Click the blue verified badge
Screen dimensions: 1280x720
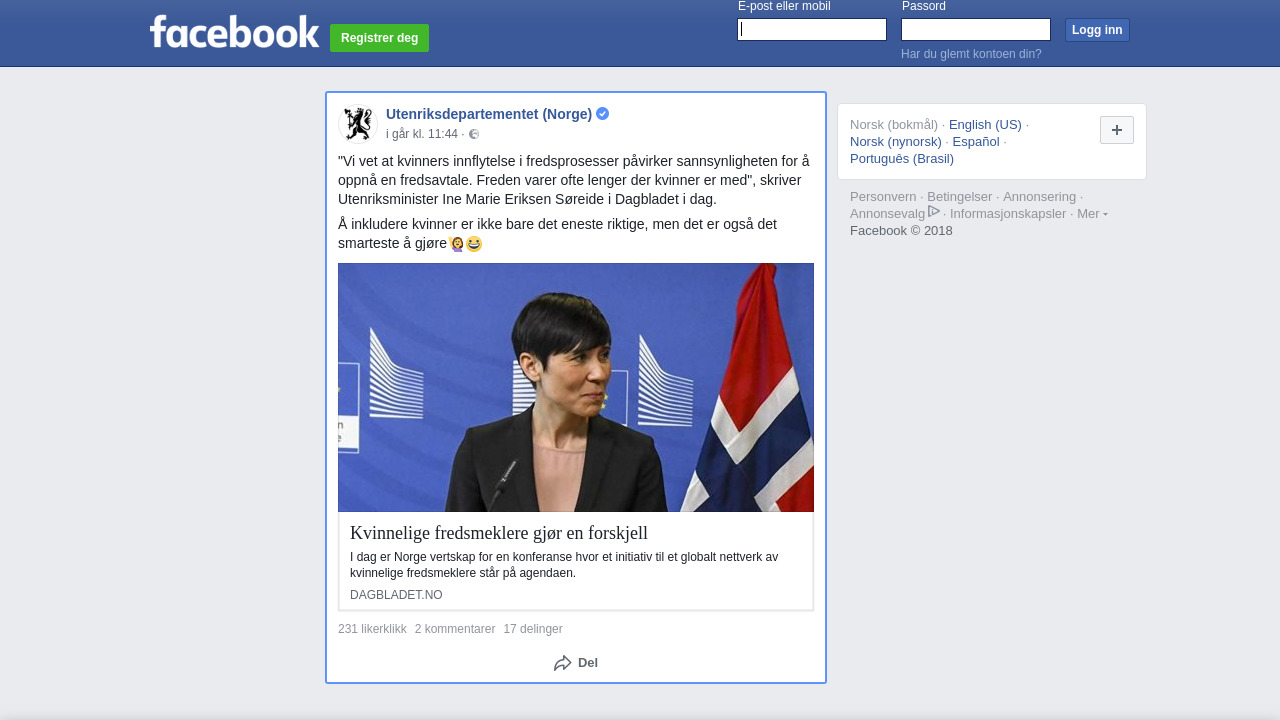tap(603, 114)
